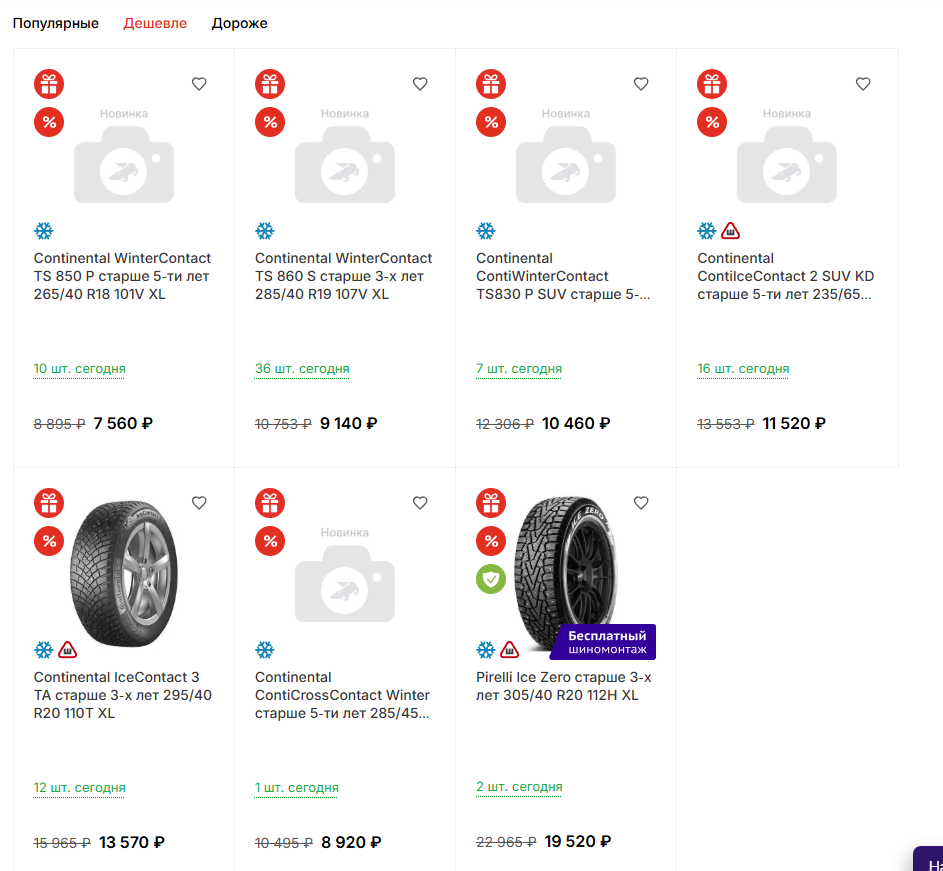Click Continental IceContact 3 tire photo
This screenshot has width=943, height=871.
[x=124, y=562]
